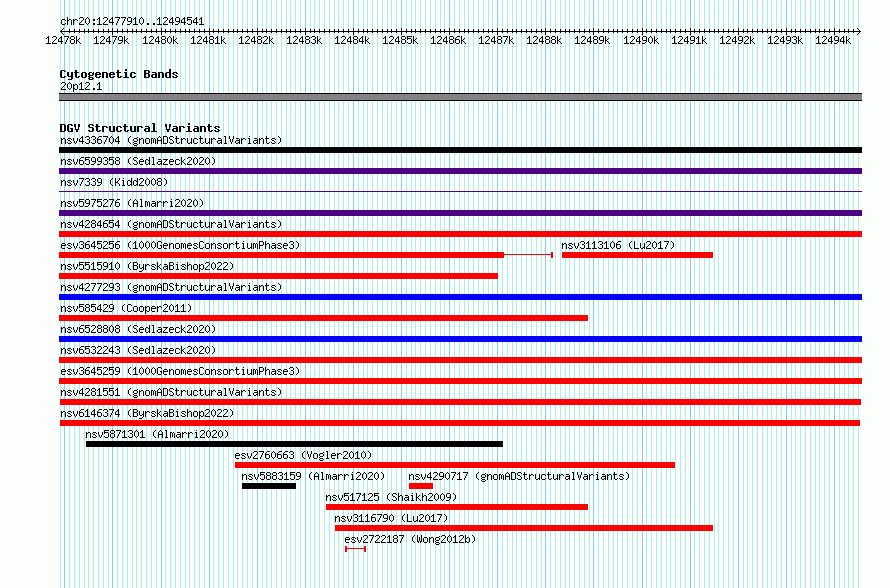Open nsv4277293 gnomAD variant label

pos(171,287)
